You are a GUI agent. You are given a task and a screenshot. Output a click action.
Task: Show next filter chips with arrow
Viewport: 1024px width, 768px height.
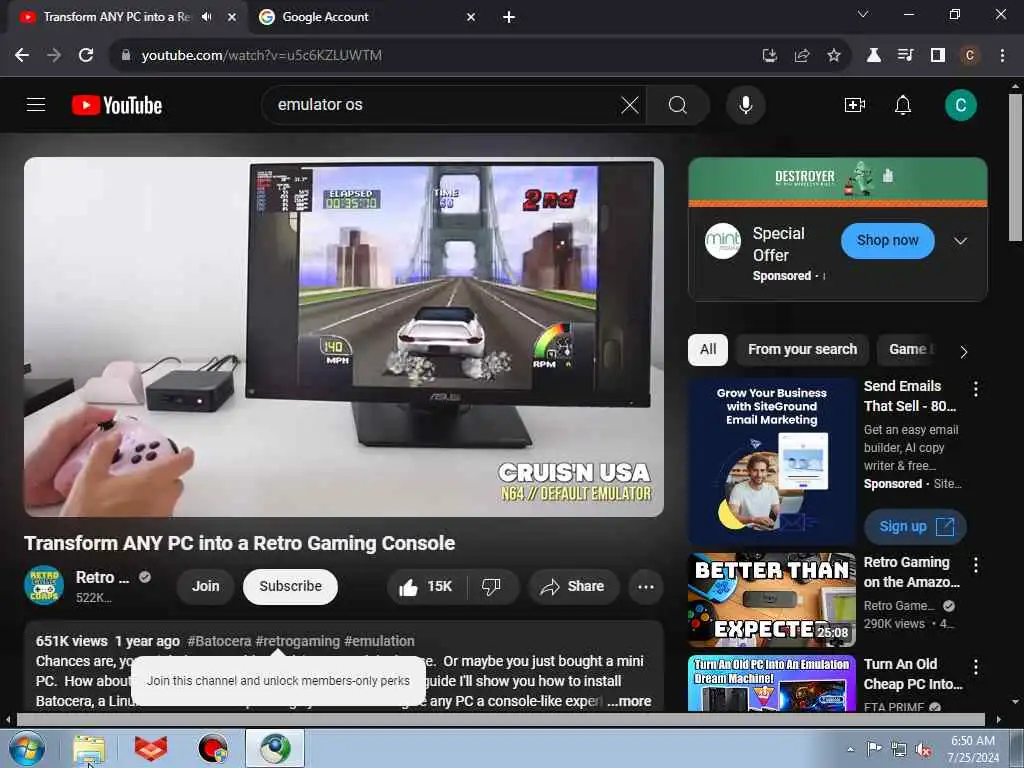(x=963, y=352)
